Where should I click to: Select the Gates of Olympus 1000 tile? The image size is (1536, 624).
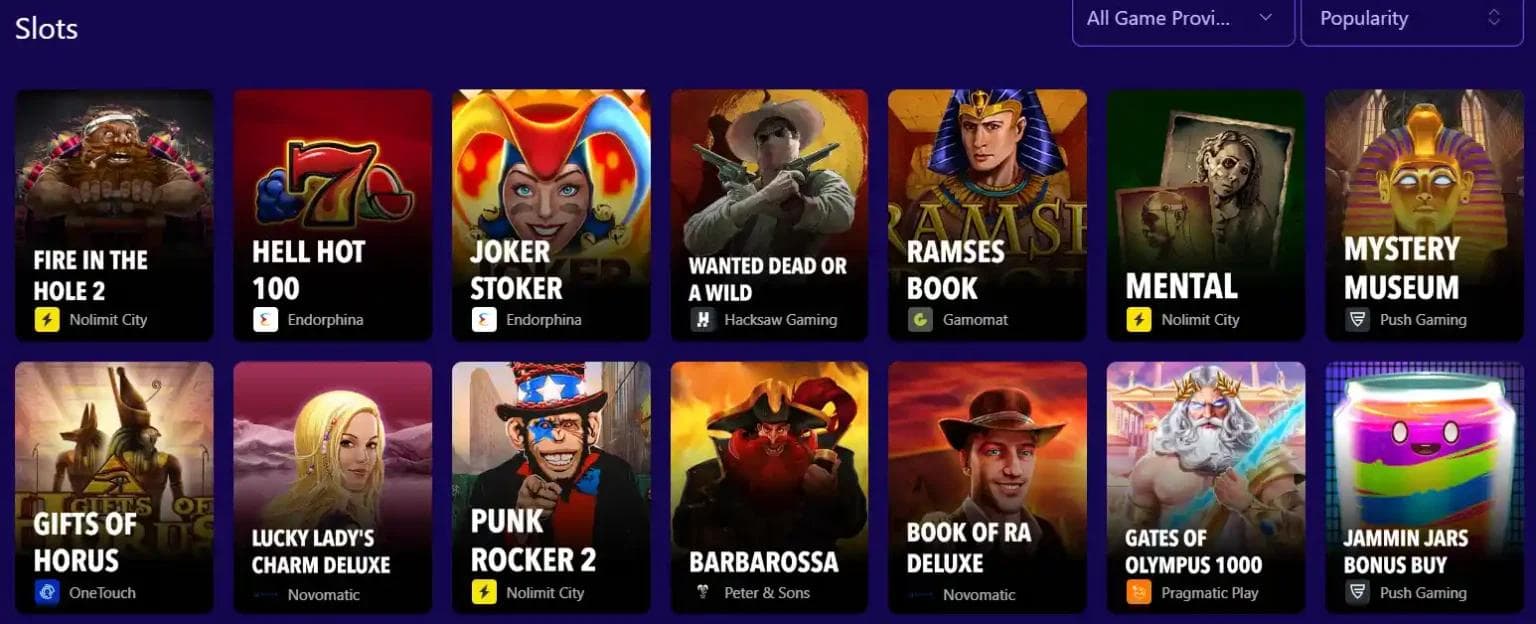click(x=1206, y=487)
